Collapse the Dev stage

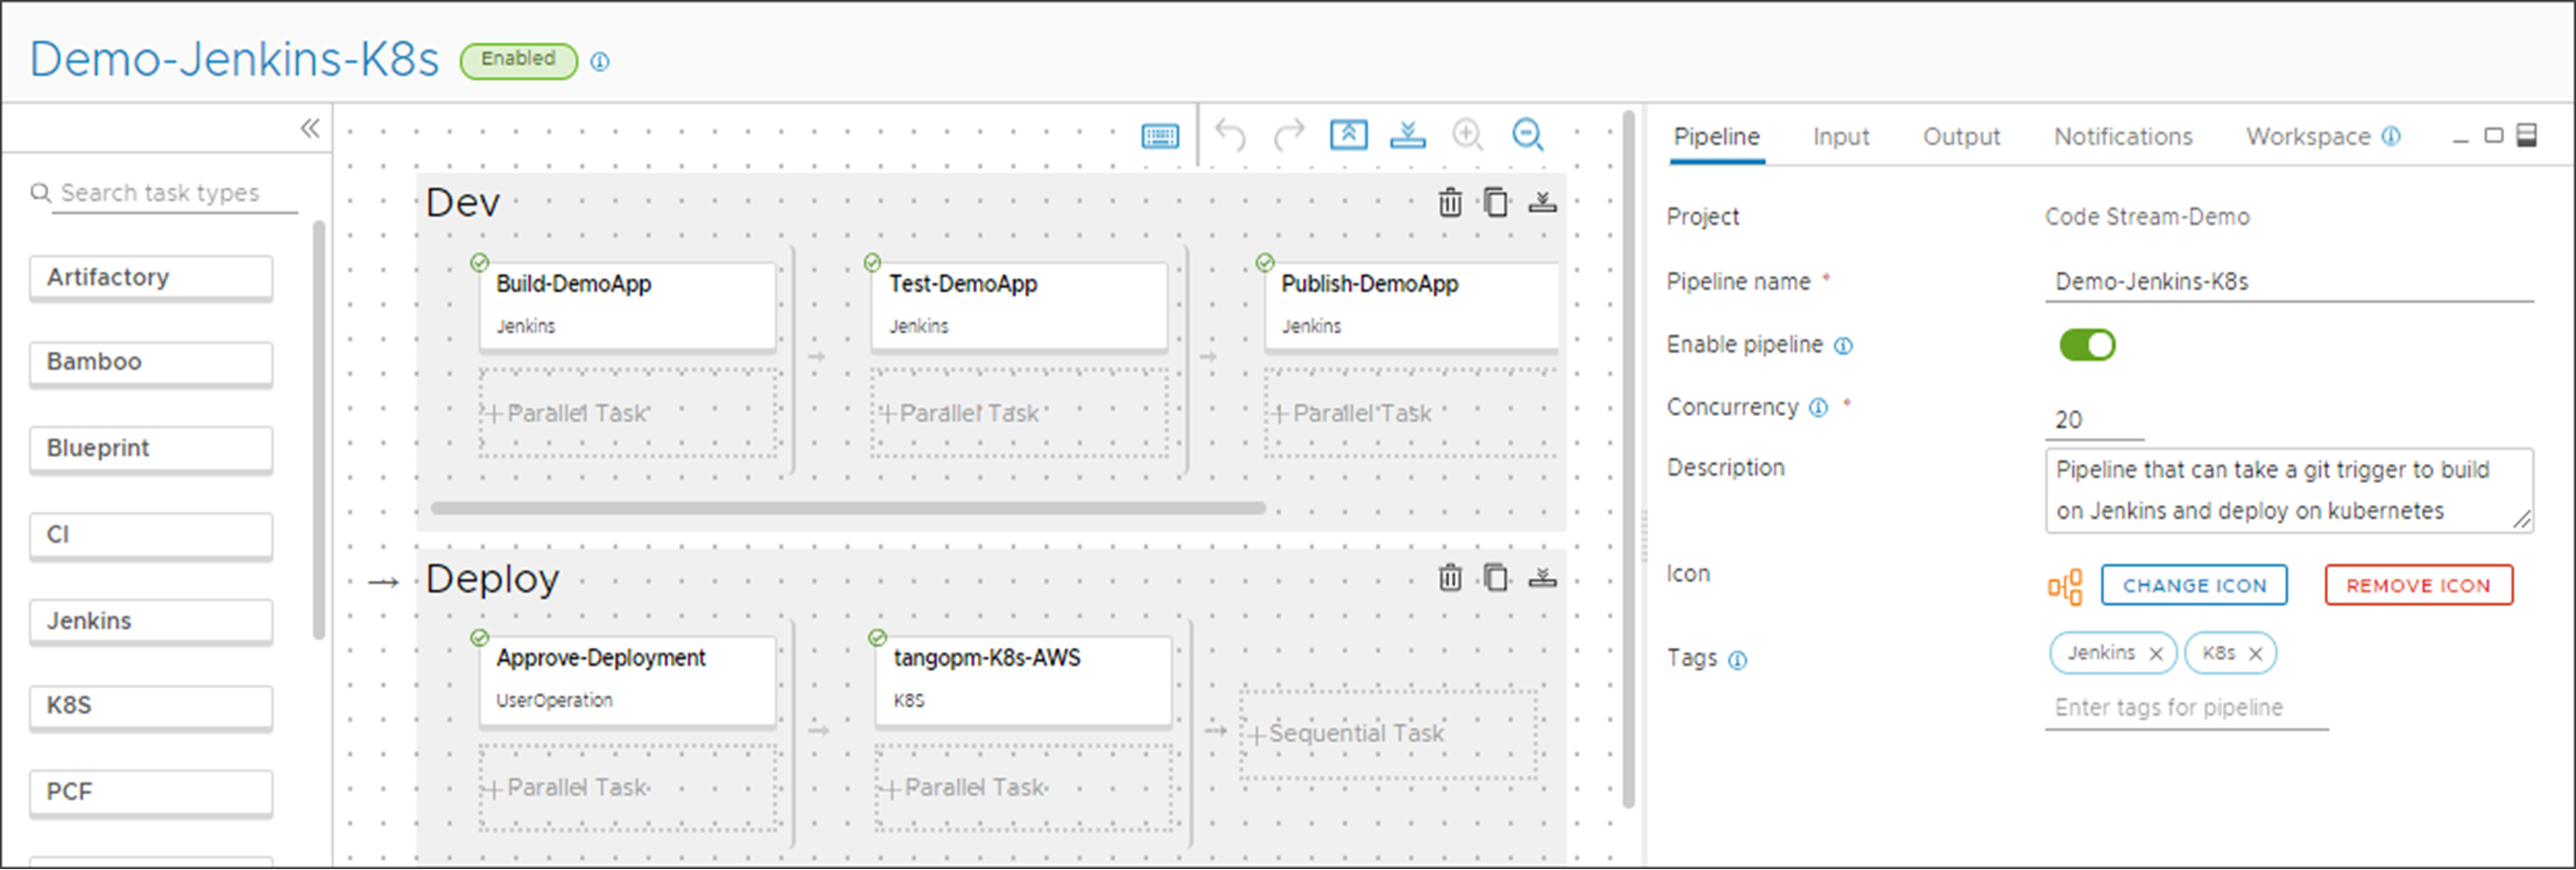(x=1542, y=203)
